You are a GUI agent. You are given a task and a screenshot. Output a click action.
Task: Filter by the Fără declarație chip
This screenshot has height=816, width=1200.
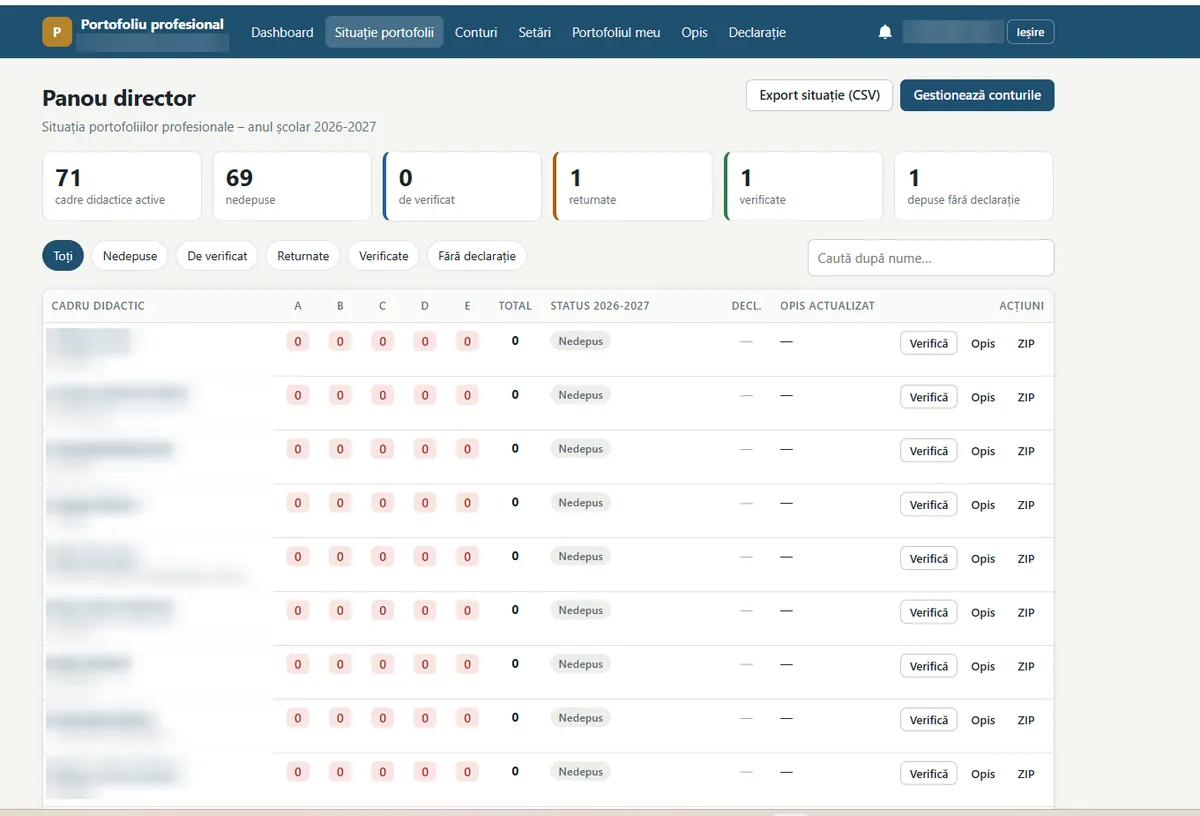477,256
